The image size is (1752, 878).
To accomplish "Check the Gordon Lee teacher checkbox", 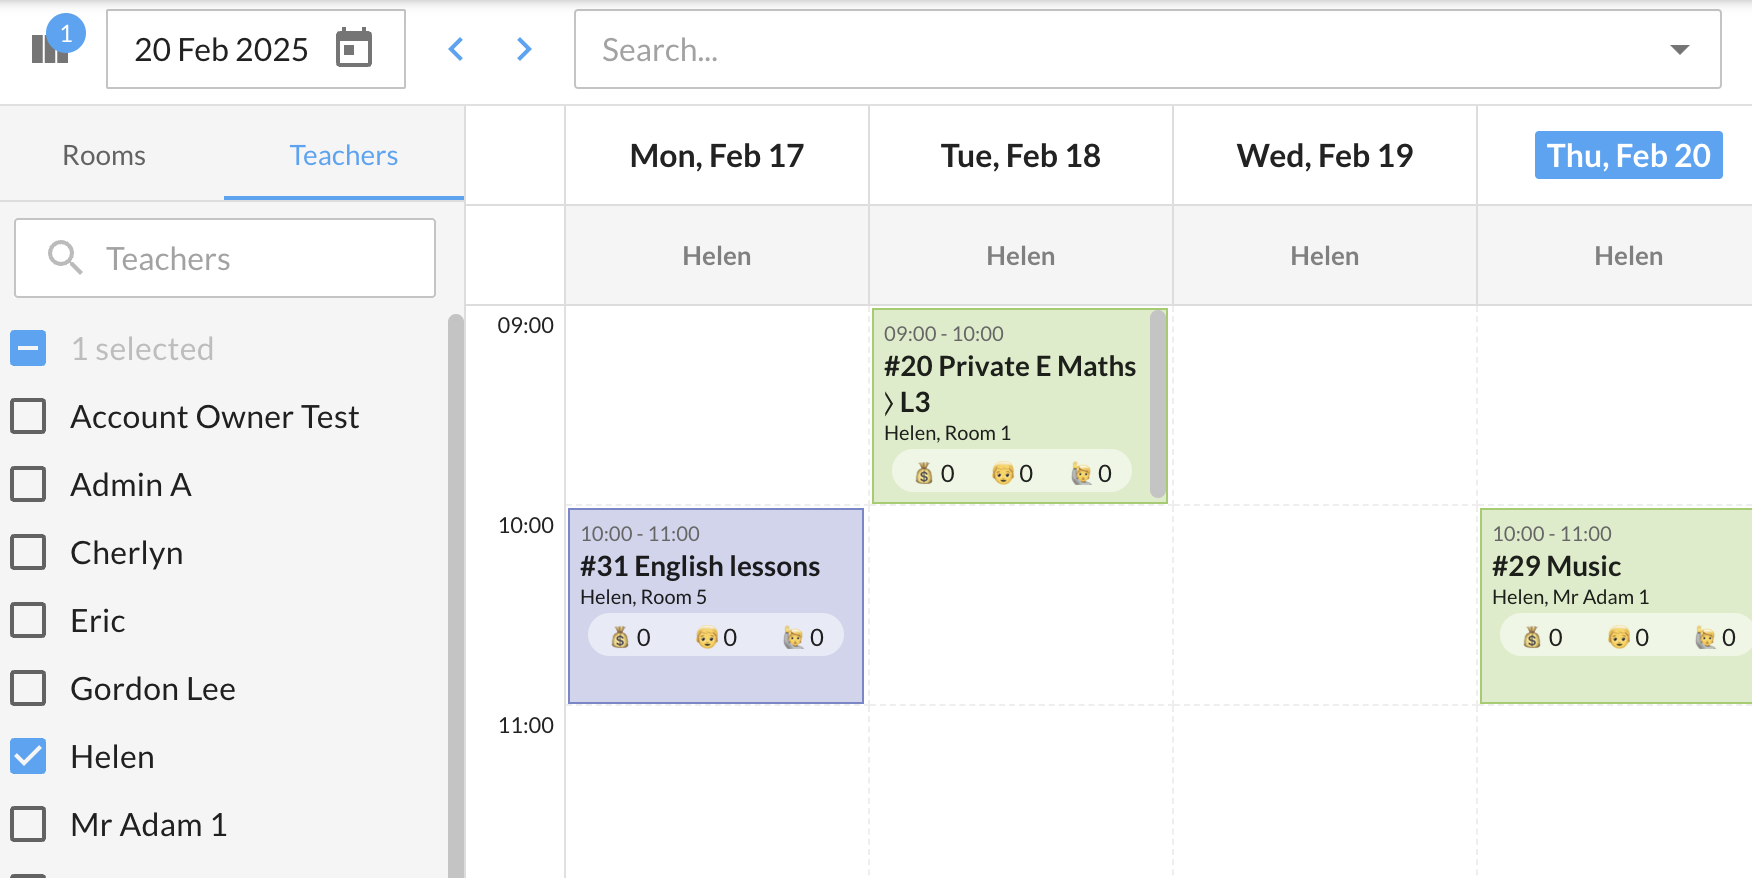I will [x=28, y=689].
